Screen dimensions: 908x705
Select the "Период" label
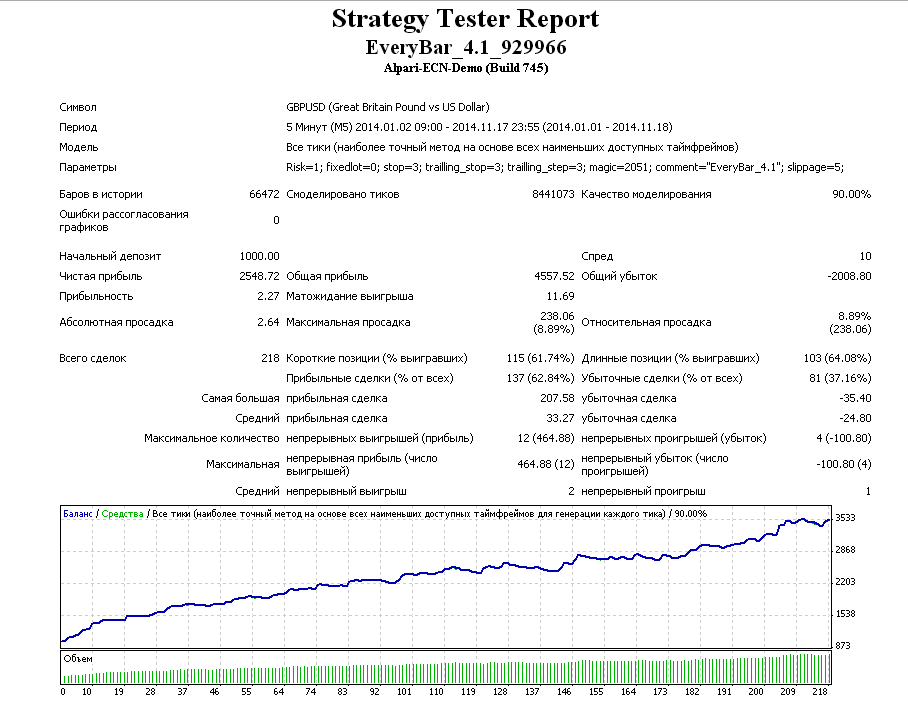pos(78,127)
